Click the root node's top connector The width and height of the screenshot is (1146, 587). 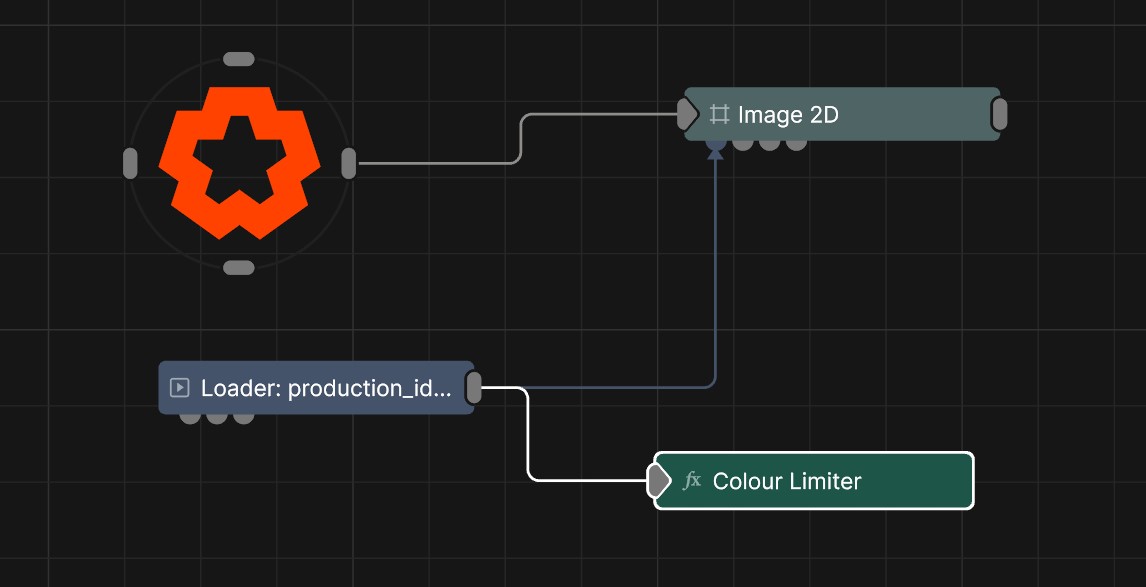239,59
